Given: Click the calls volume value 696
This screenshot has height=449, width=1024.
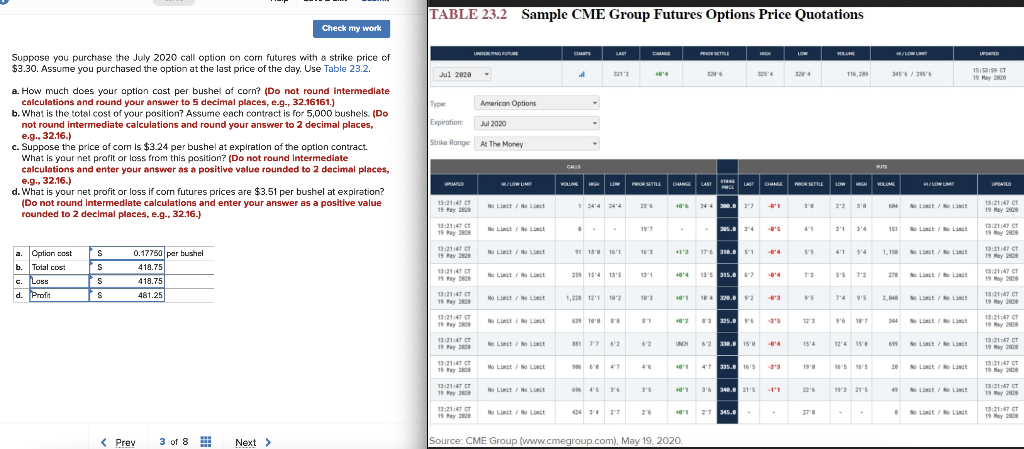Looking at the screenshot, I should 578,389.
